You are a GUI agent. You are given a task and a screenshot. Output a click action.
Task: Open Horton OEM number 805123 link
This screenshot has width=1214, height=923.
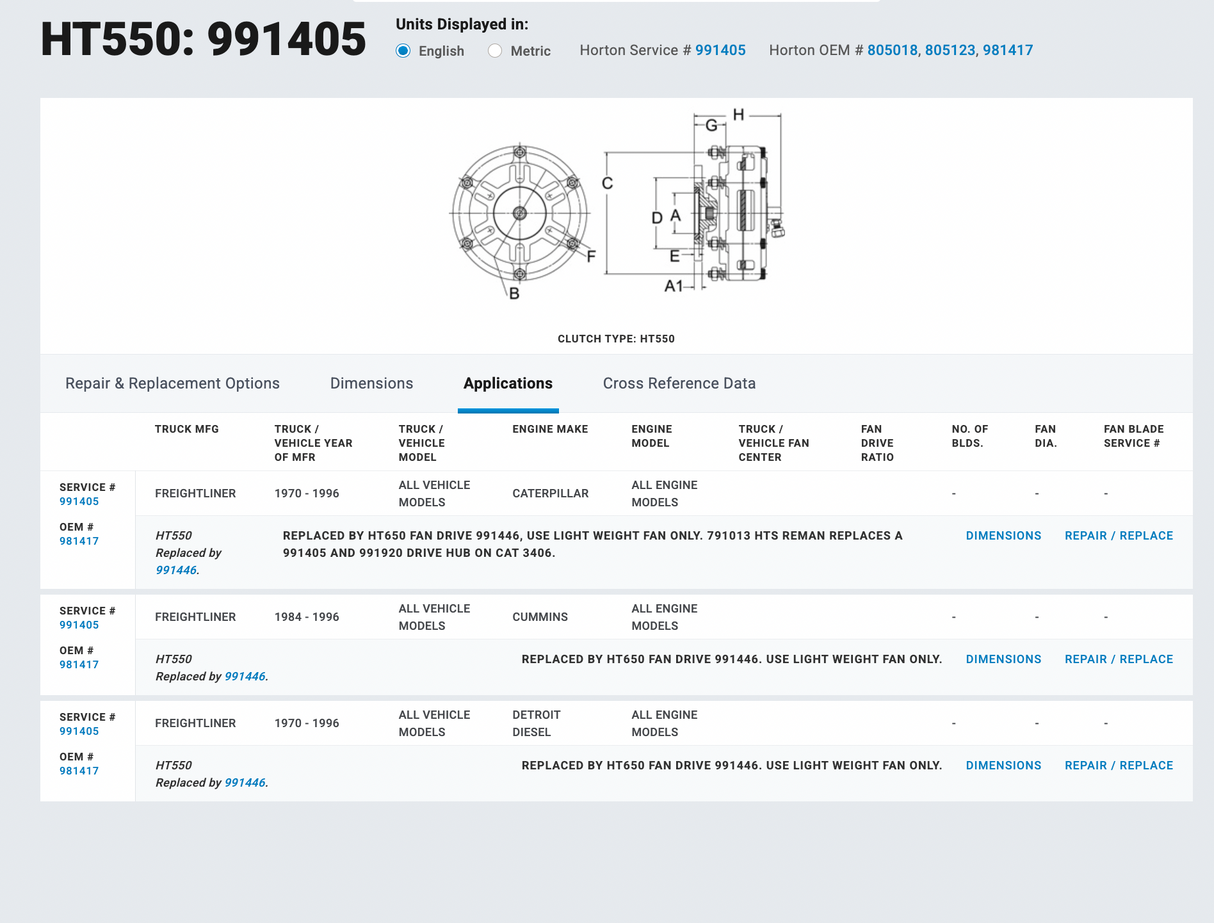[950, 50]
